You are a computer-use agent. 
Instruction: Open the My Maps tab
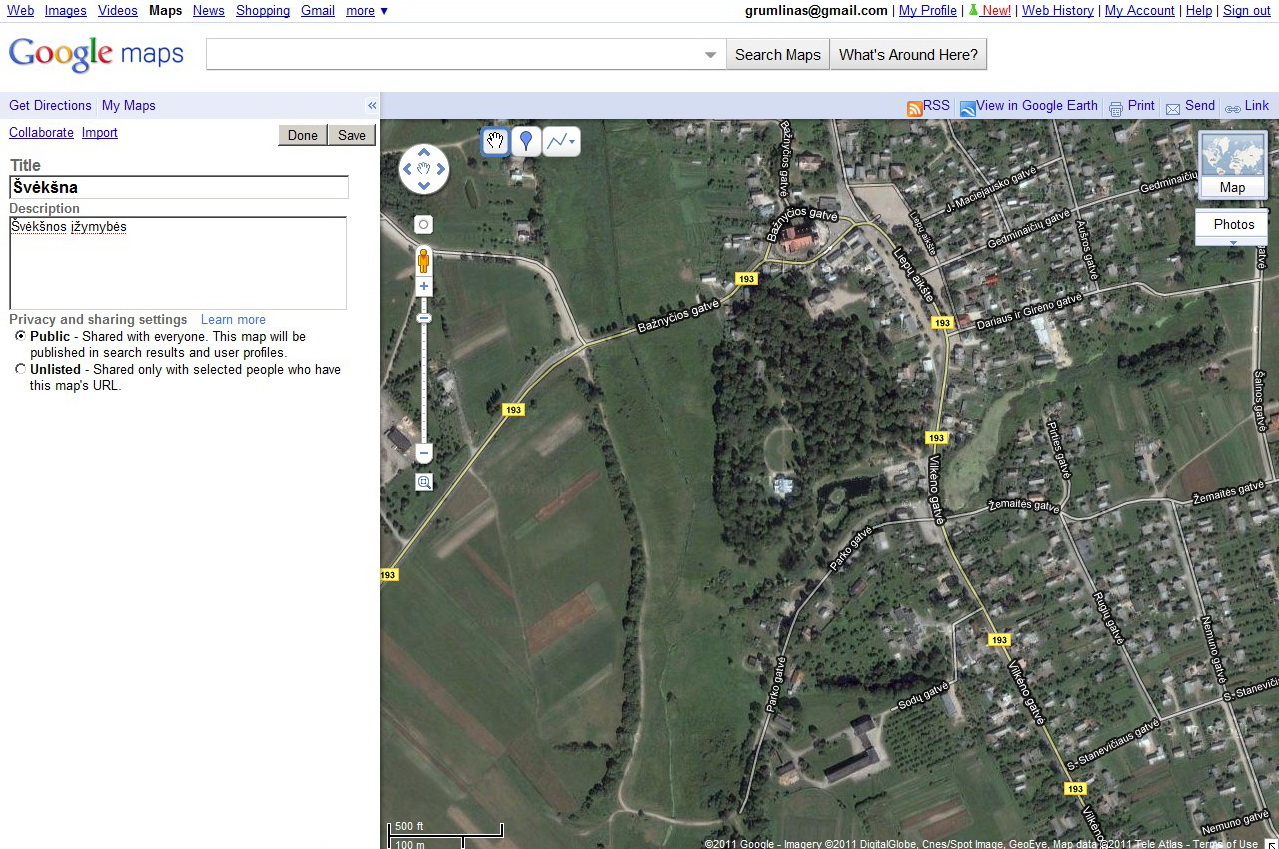click(x=129, y=106)
